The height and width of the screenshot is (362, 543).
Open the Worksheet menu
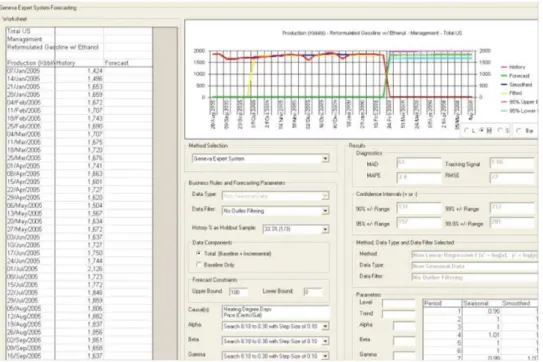point(15,19)
